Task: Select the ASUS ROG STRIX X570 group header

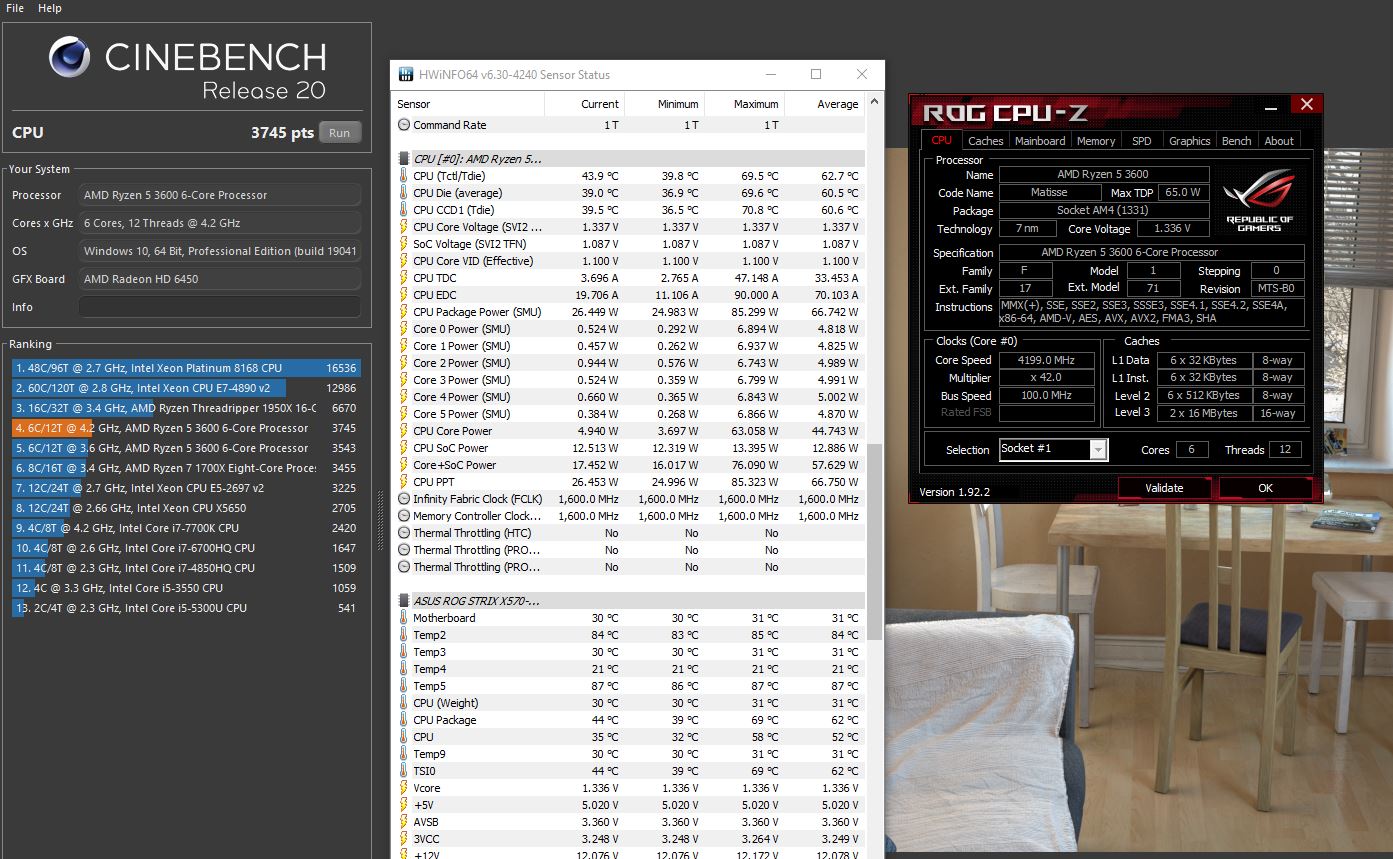Action: click(x=628, y=601)
